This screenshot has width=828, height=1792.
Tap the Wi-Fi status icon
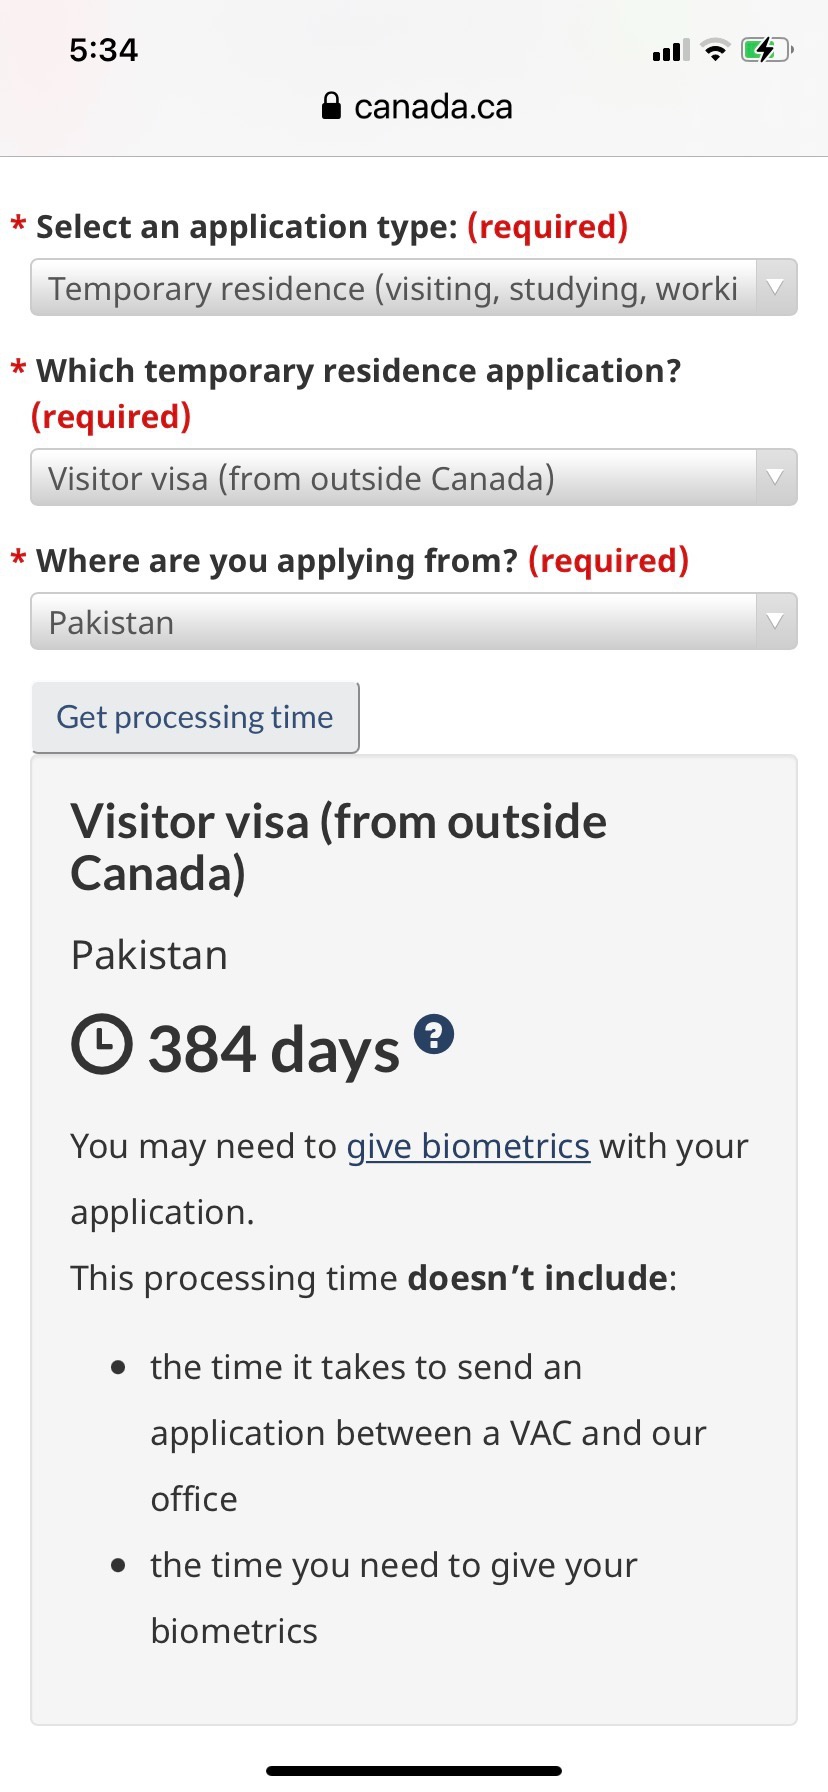click(x=715, y=50)
